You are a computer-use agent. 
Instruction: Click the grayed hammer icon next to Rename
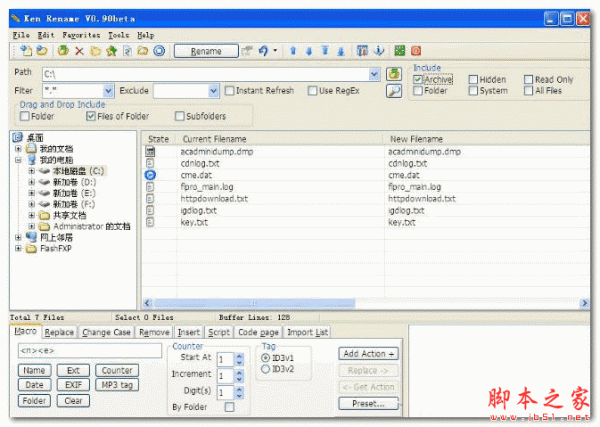coord(248,51)
